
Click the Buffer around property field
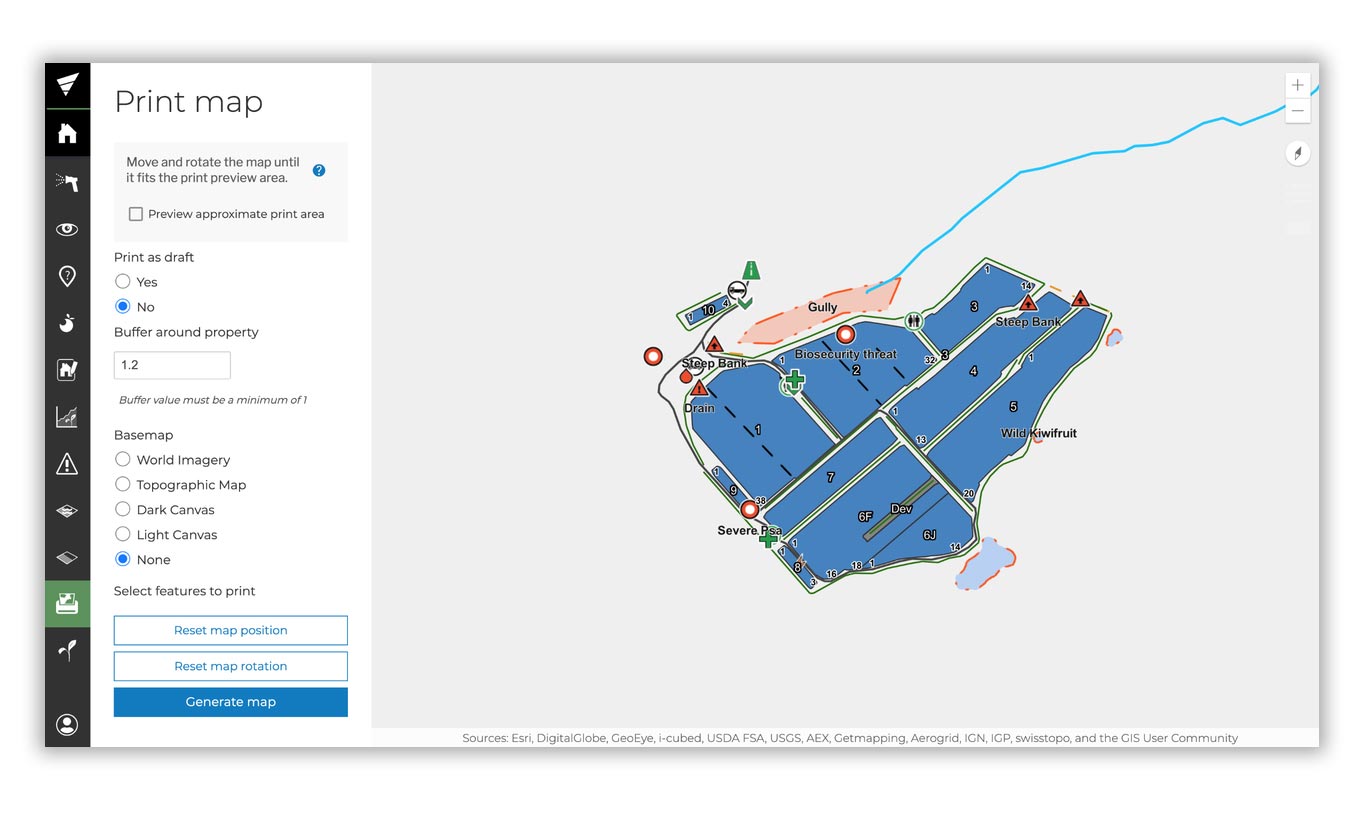pyautogui.click(x=172, y=365)
